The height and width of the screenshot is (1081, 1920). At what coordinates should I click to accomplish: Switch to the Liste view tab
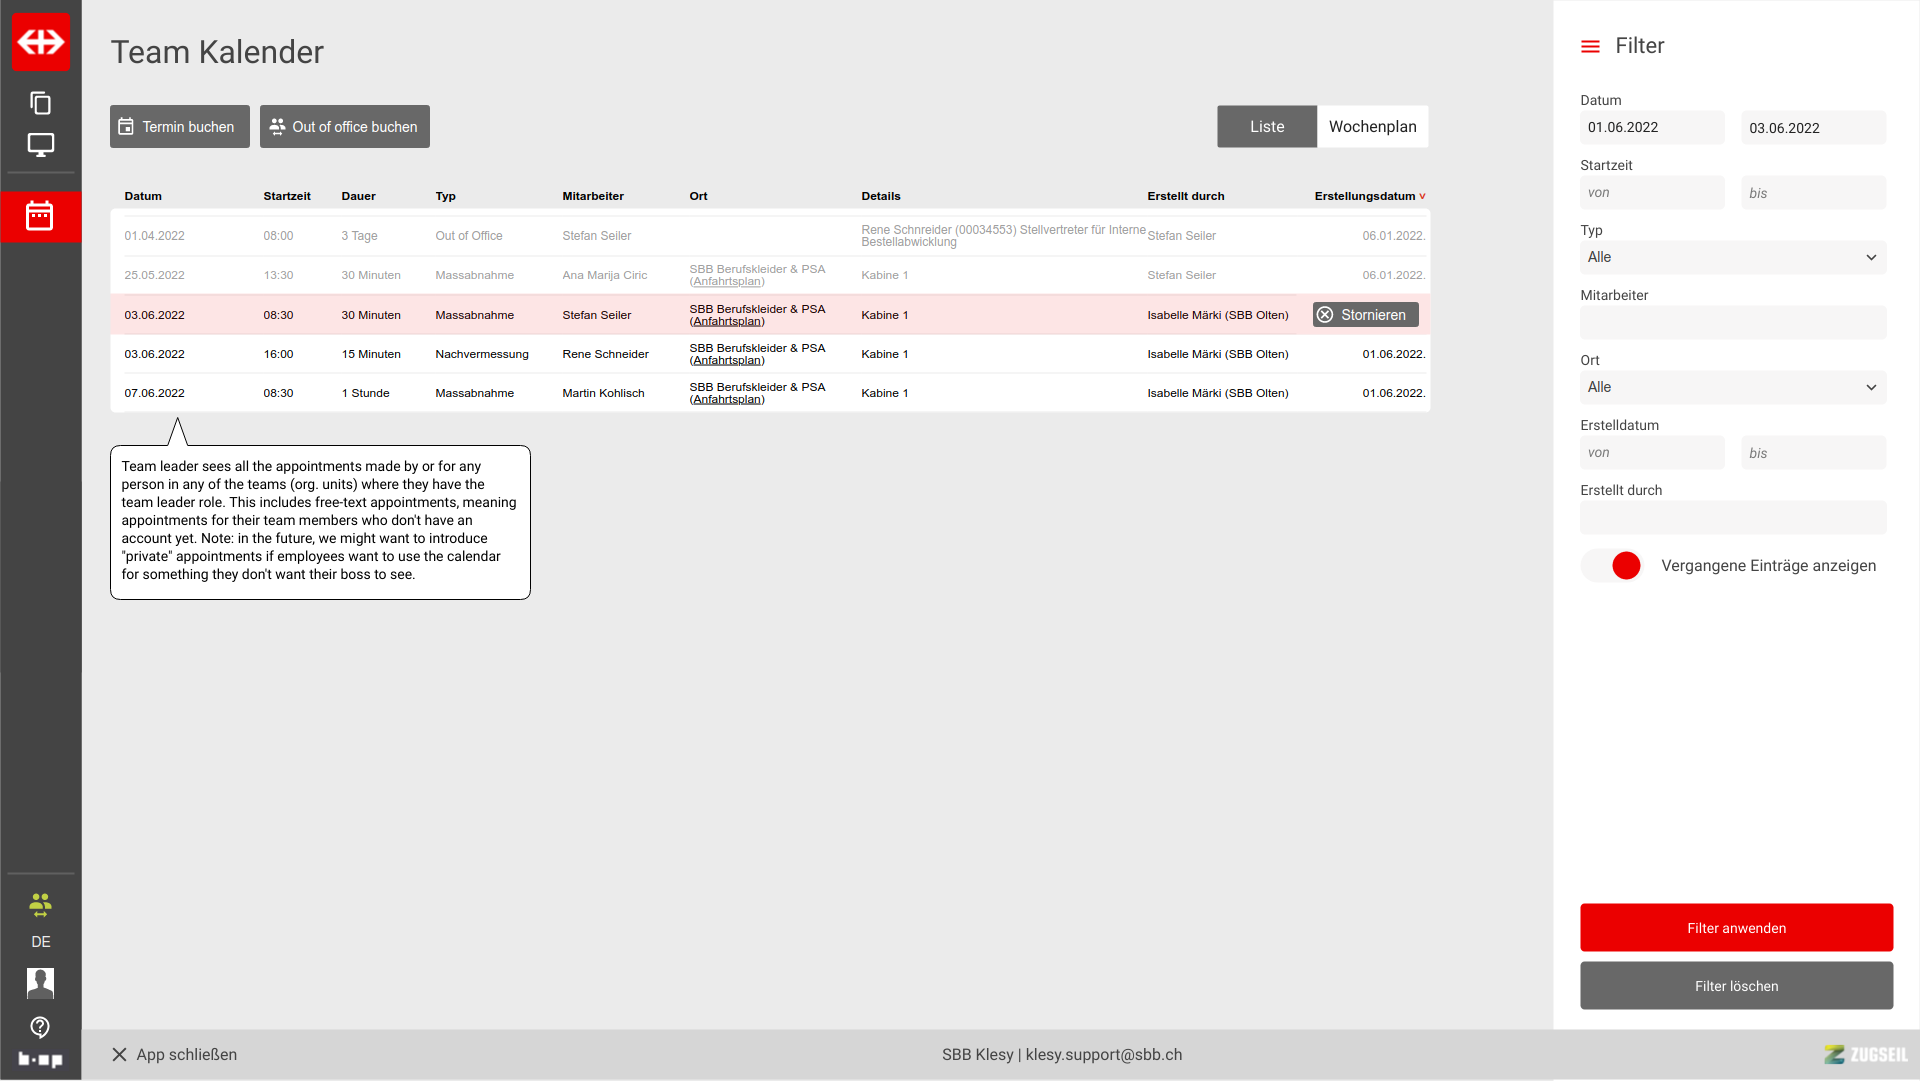(x=1266, y=127)
